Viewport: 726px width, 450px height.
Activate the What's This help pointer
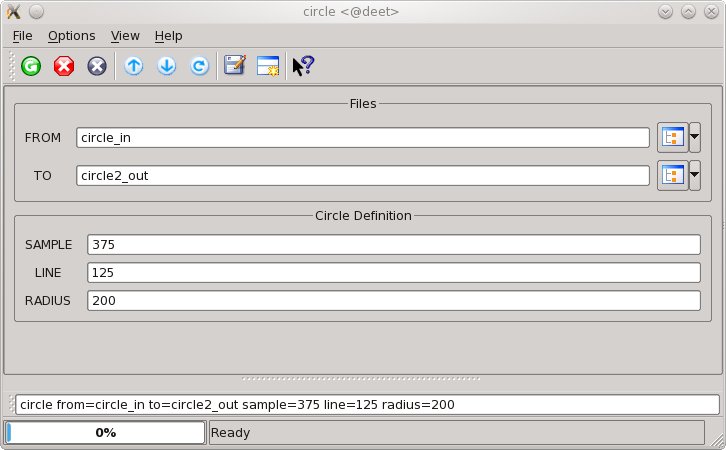[303, 66]
